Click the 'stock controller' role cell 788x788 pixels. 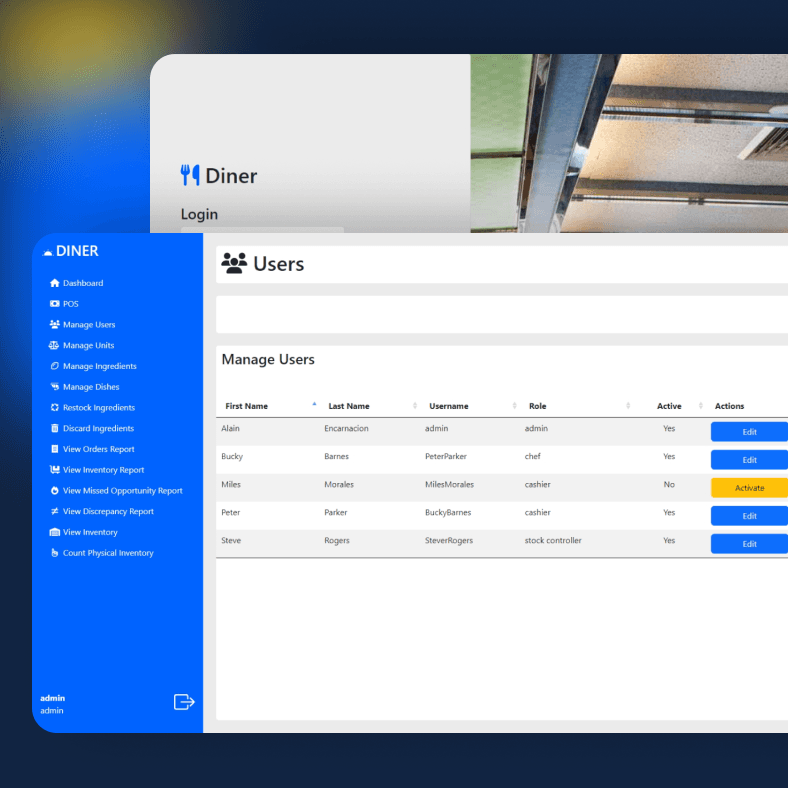pyautogui.click(x=553, y=540)
